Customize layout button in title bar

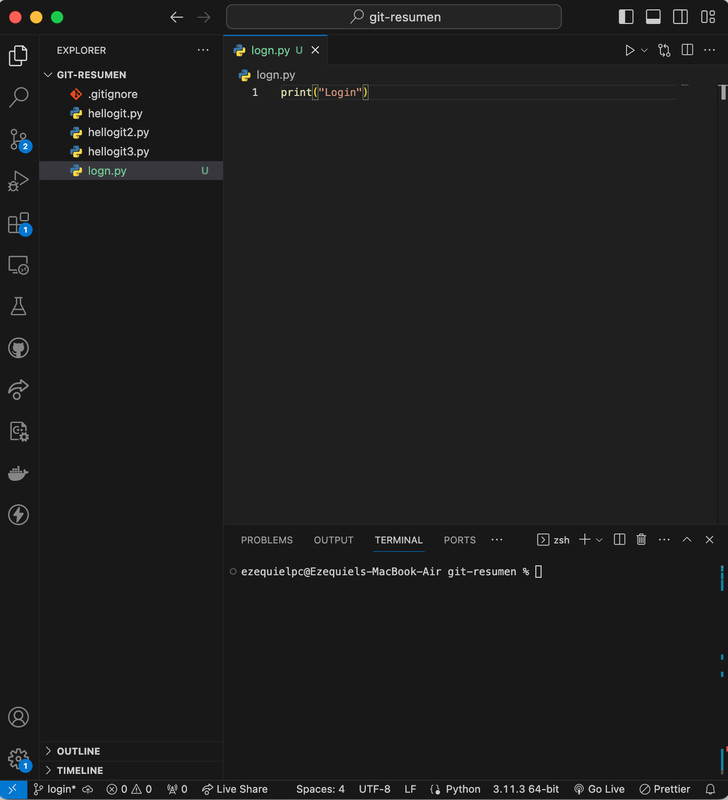tap(708, 17)
